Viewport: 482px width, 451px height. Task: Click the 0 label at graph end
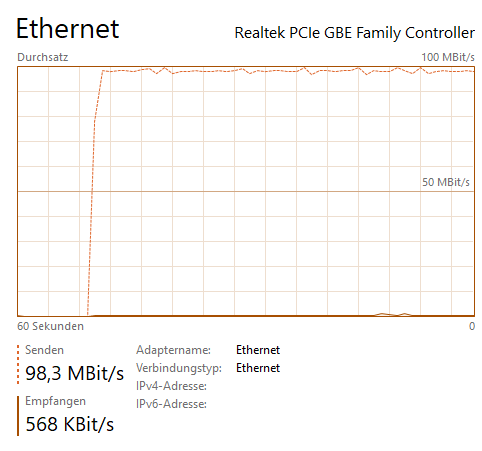(x=472, y=326)
